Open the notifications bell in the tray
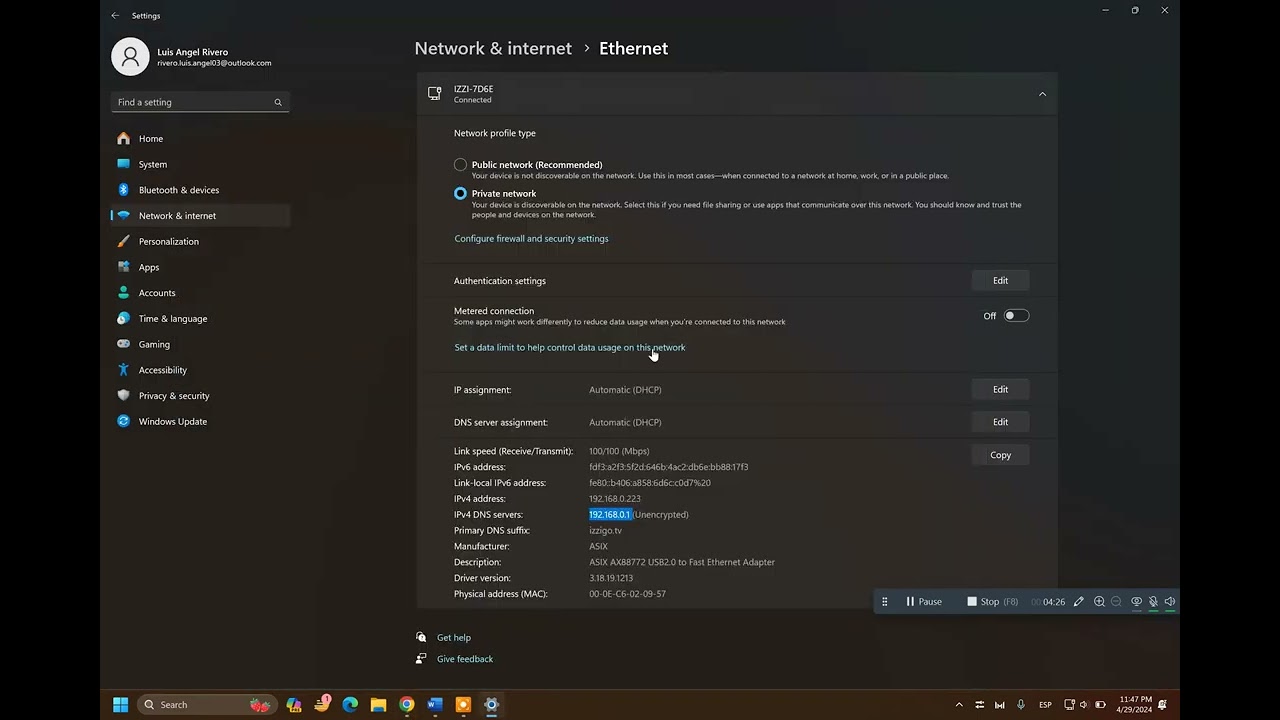1280x720 pixels. coord(1163,705)
